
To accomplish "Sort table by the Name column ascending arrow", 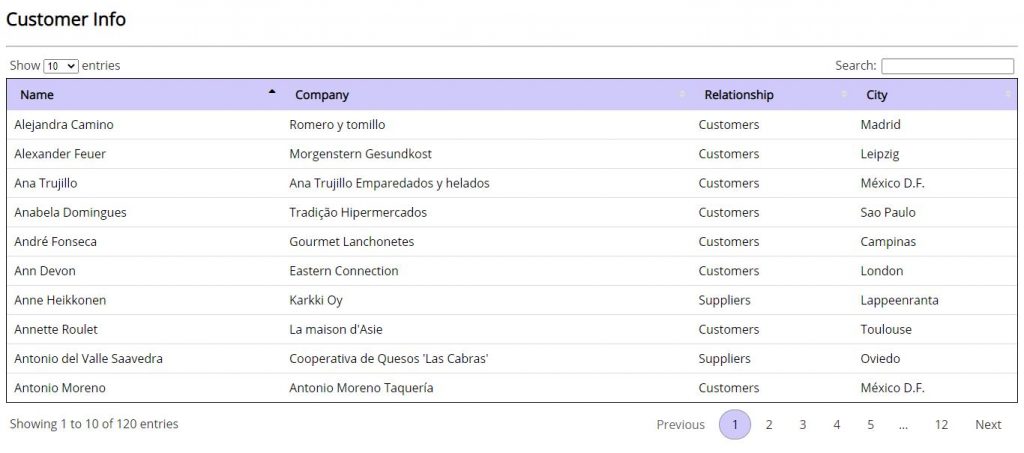I will point(272,91).
